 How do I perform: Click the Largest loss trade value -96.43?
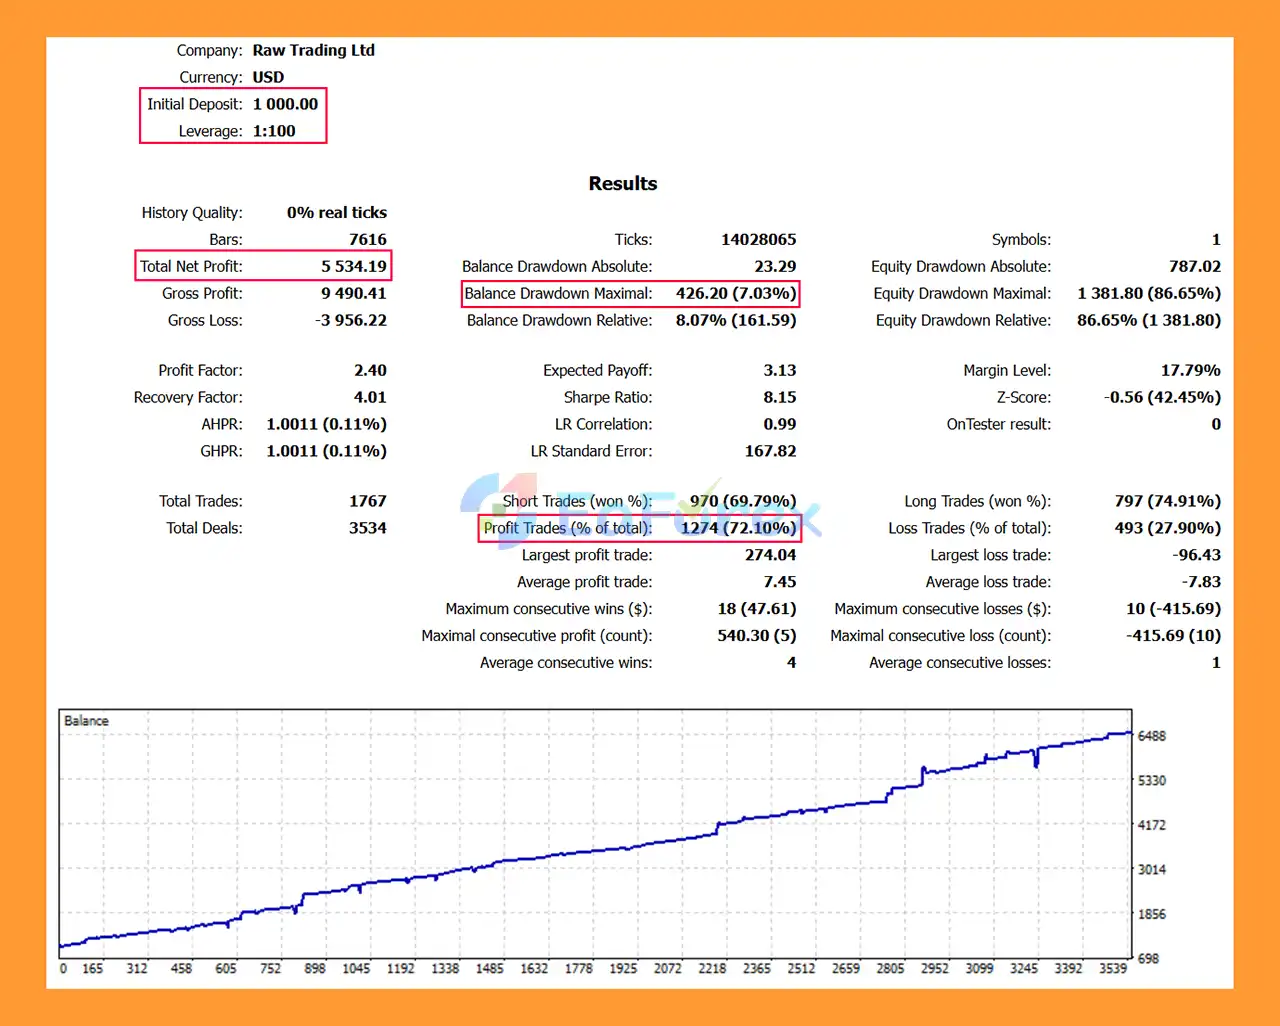1196,555
